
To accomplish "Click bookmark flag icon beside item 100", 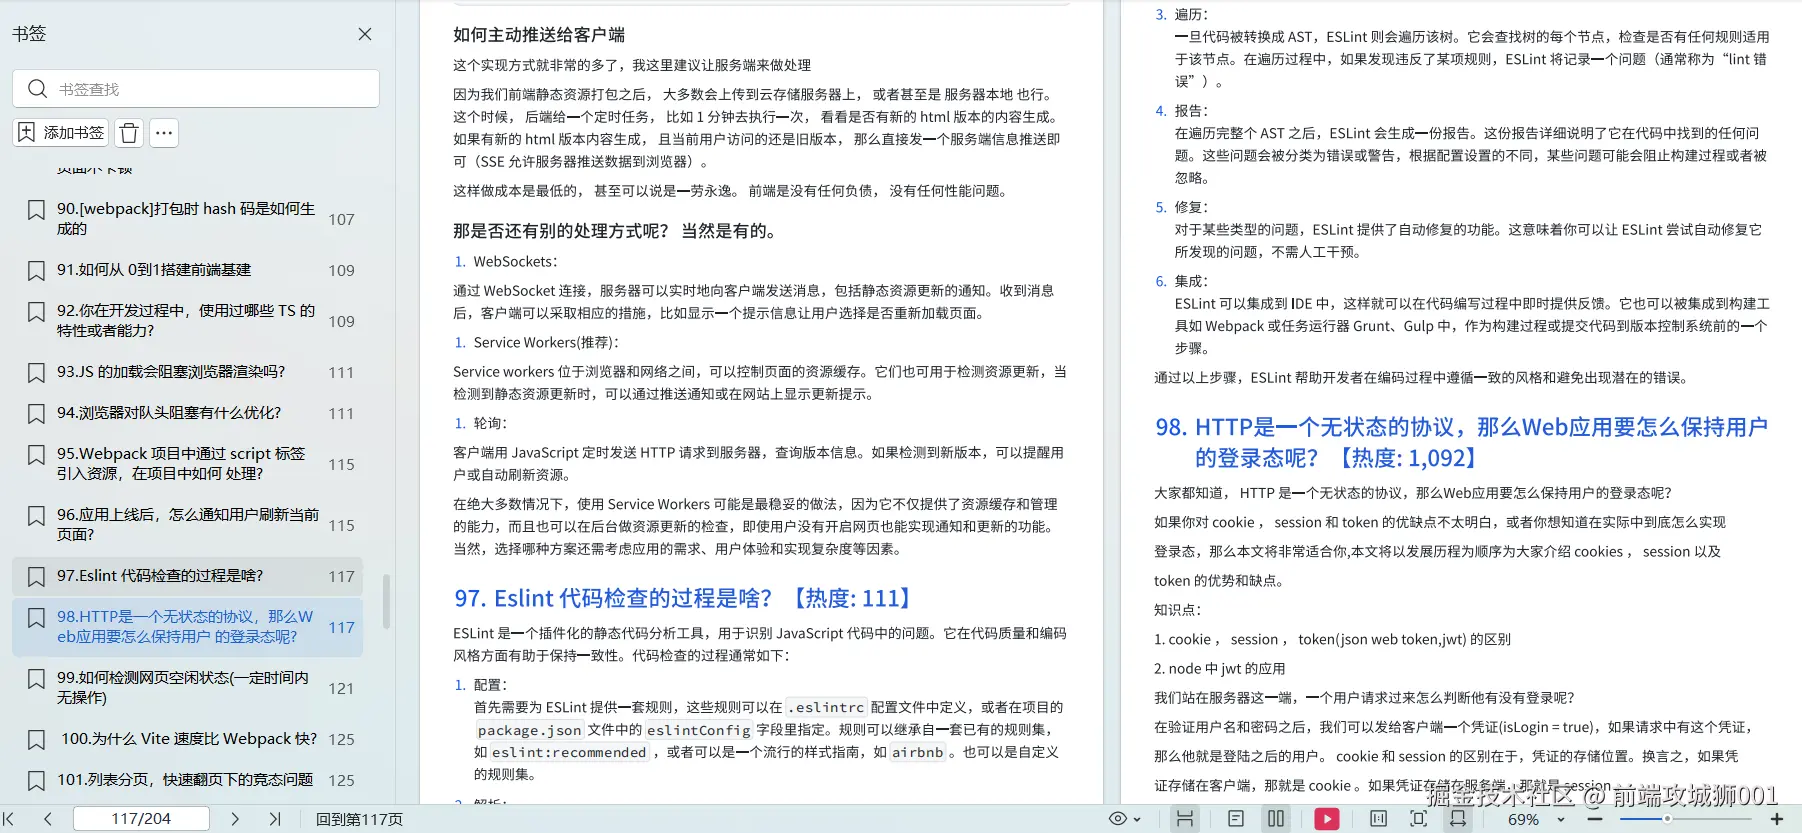I will pos(36,740).
